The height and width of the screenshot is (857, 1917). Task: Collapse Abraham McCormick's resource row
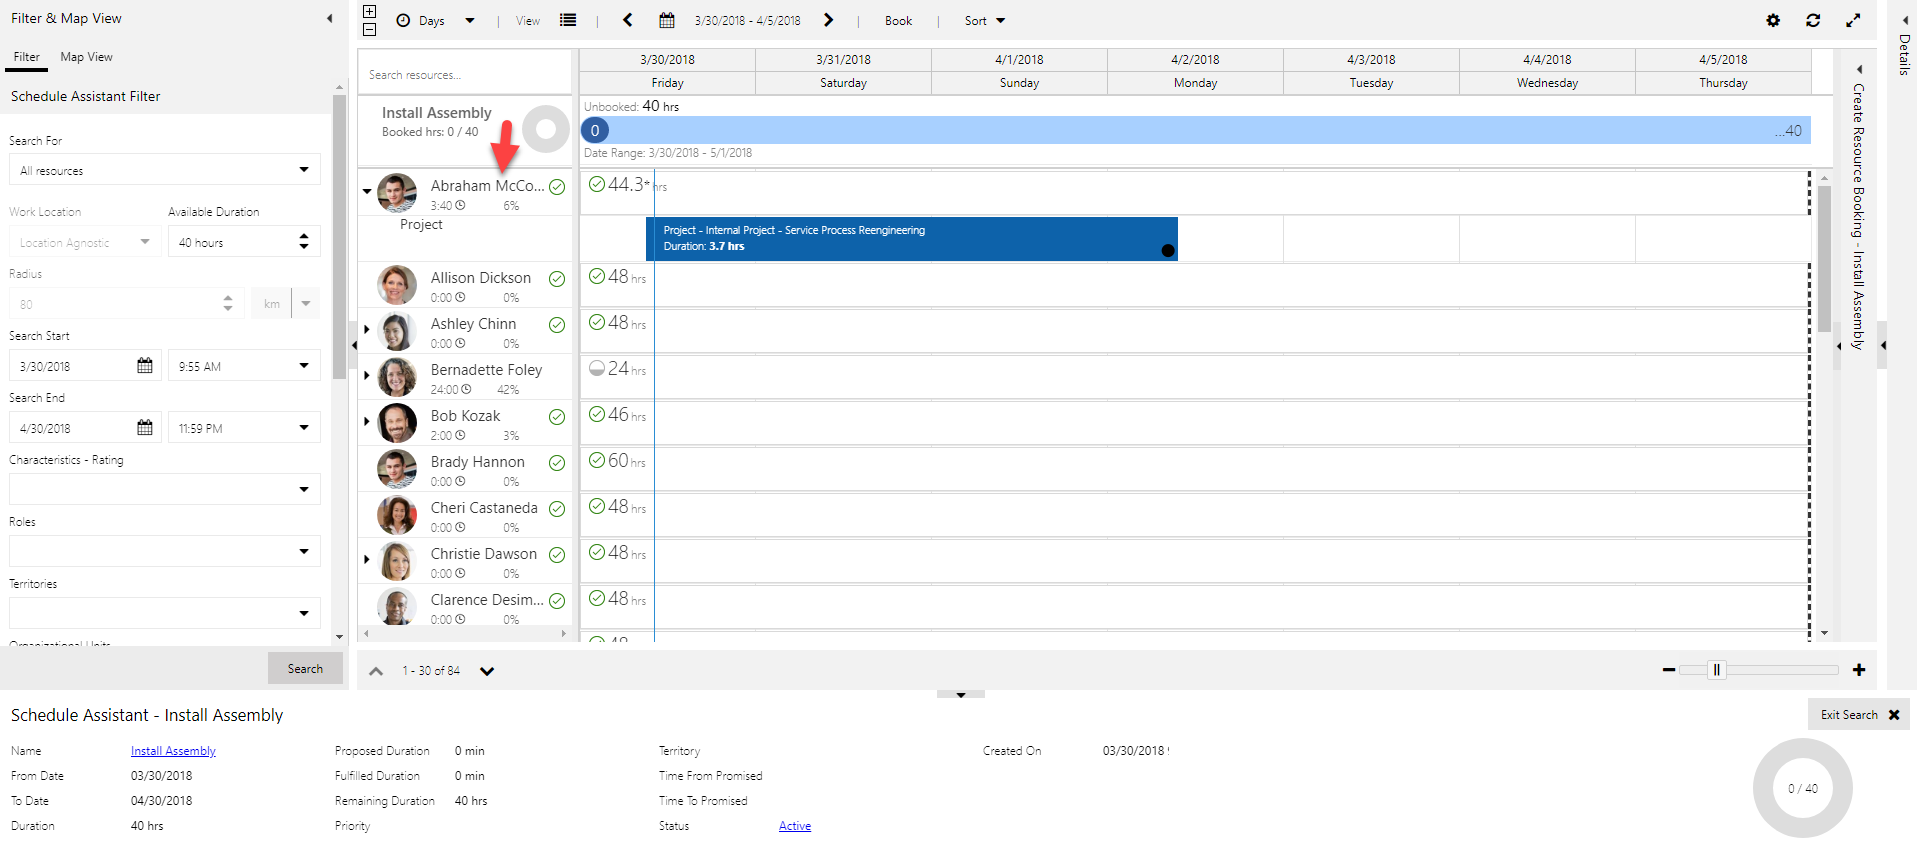367,191
